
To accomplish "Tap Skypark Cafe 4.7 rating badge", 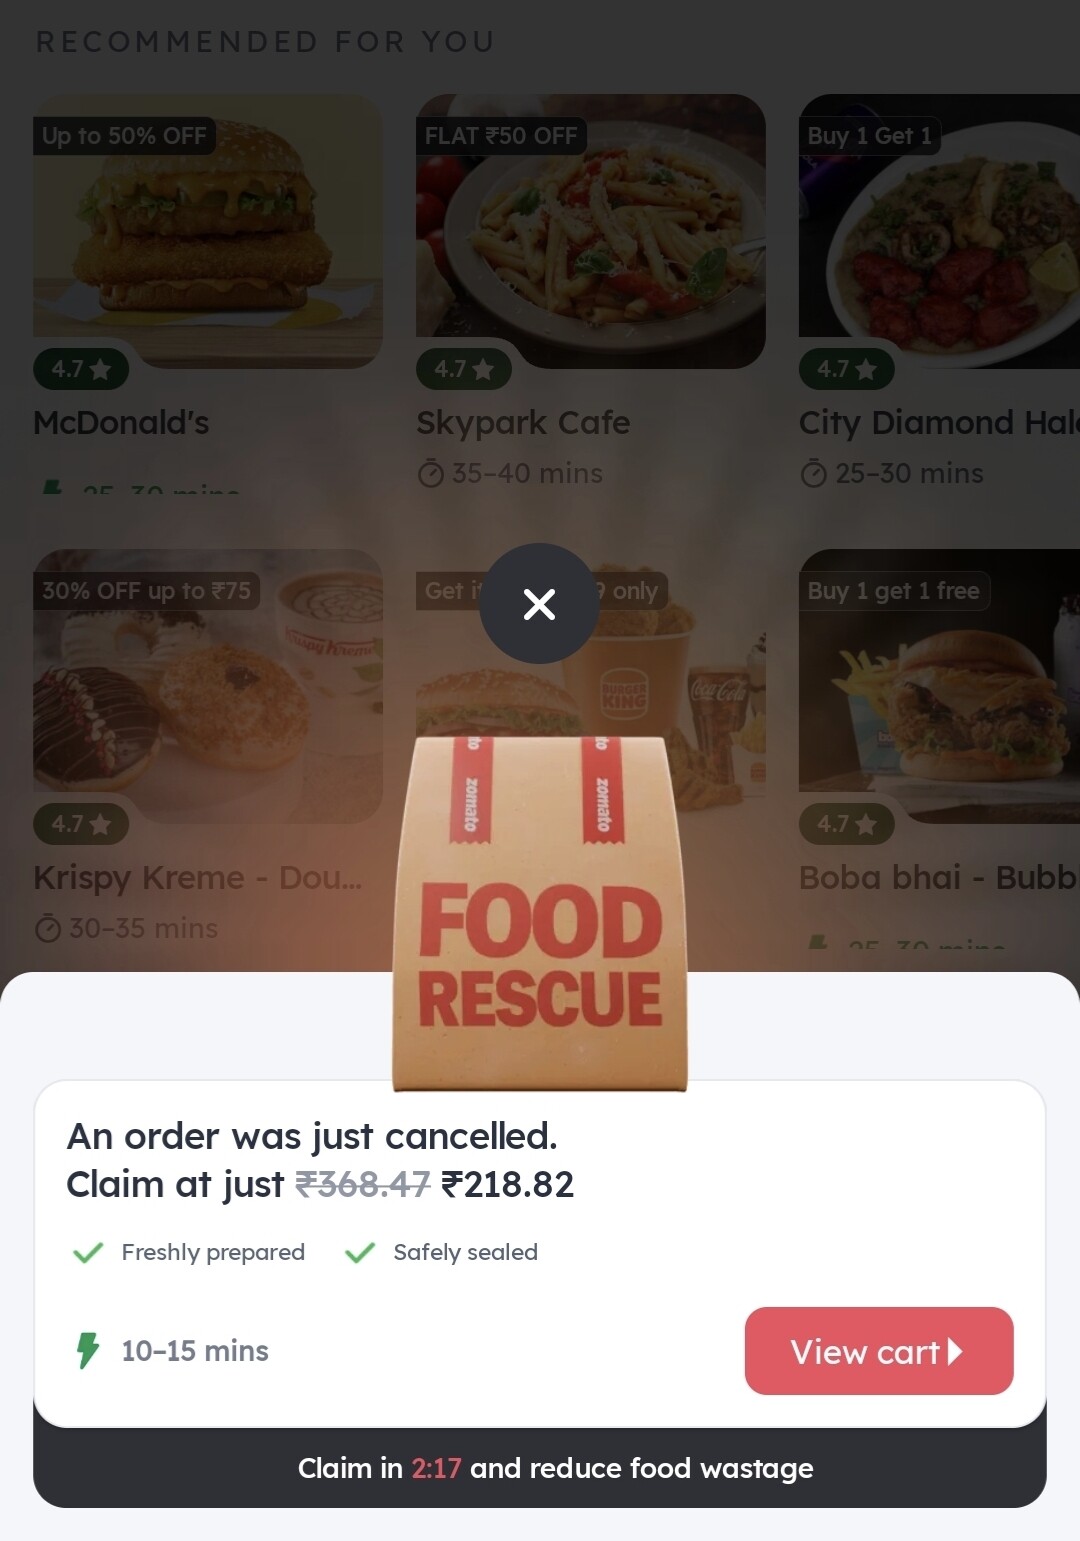I will (x=464, y=369).
